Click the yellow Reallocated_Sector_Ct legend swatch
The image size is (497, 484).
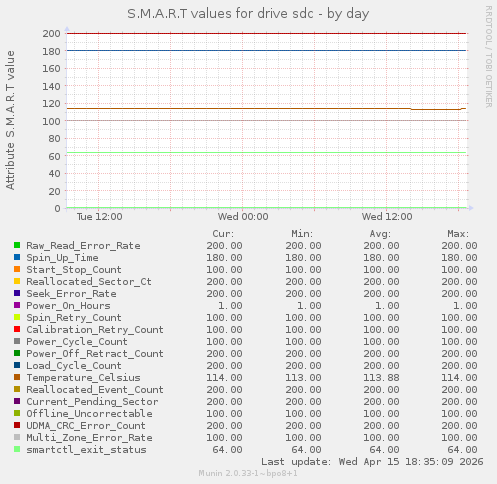tap(17, 281)
